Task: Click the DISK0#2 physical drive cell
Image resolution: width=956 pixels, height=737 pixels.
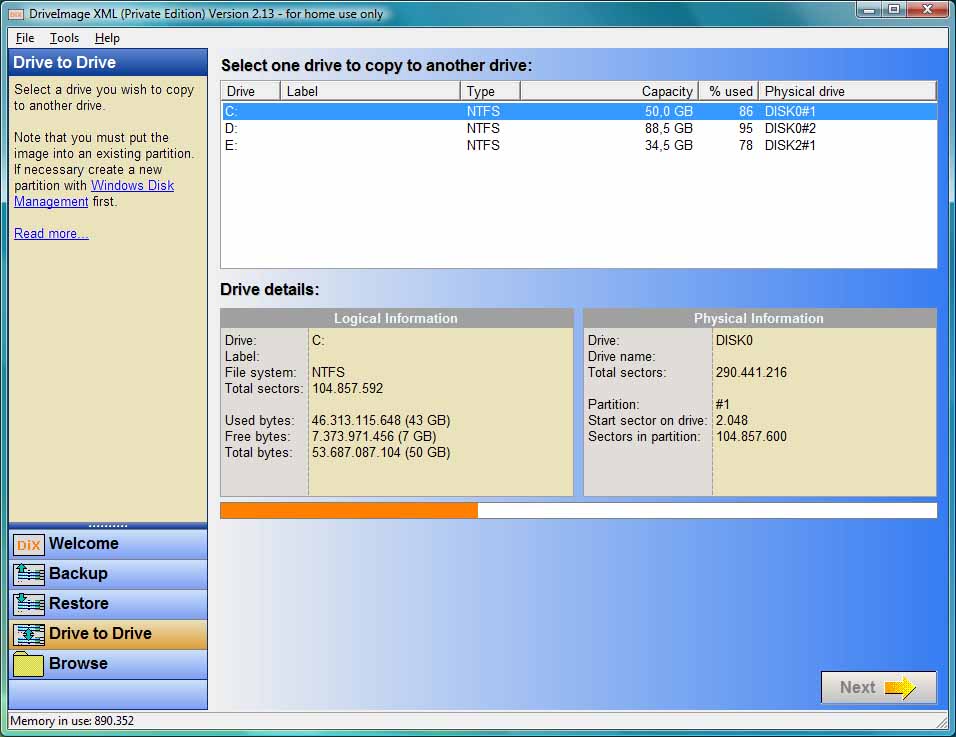Action: coord(790,129)
